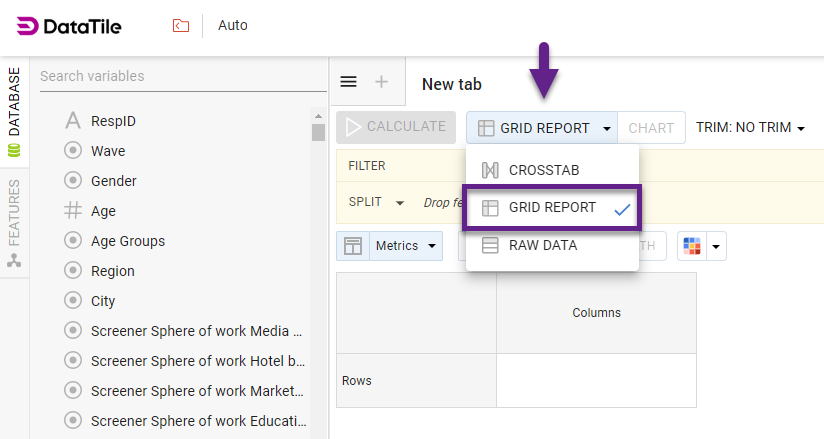
Task: Click the DataTile logo icon
Action: tap(28, 26)
